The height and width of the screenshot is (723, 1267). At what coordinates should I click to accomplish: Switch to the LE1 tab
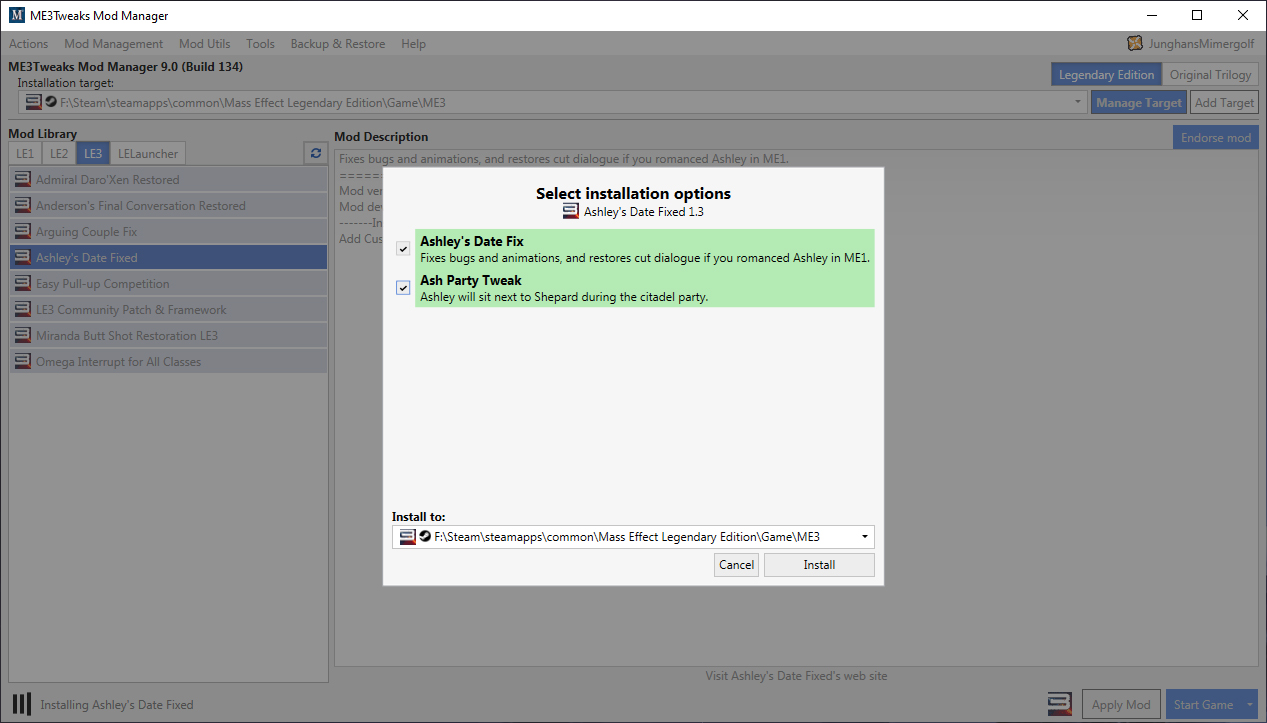click(x=25, y=153)
